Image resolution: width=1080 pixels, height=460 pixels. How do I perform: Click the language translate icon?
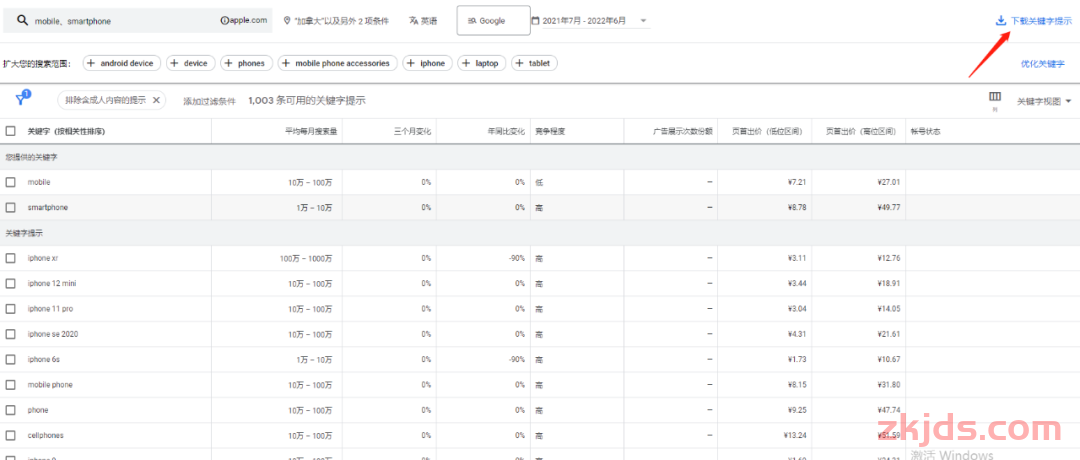point(413,21)
